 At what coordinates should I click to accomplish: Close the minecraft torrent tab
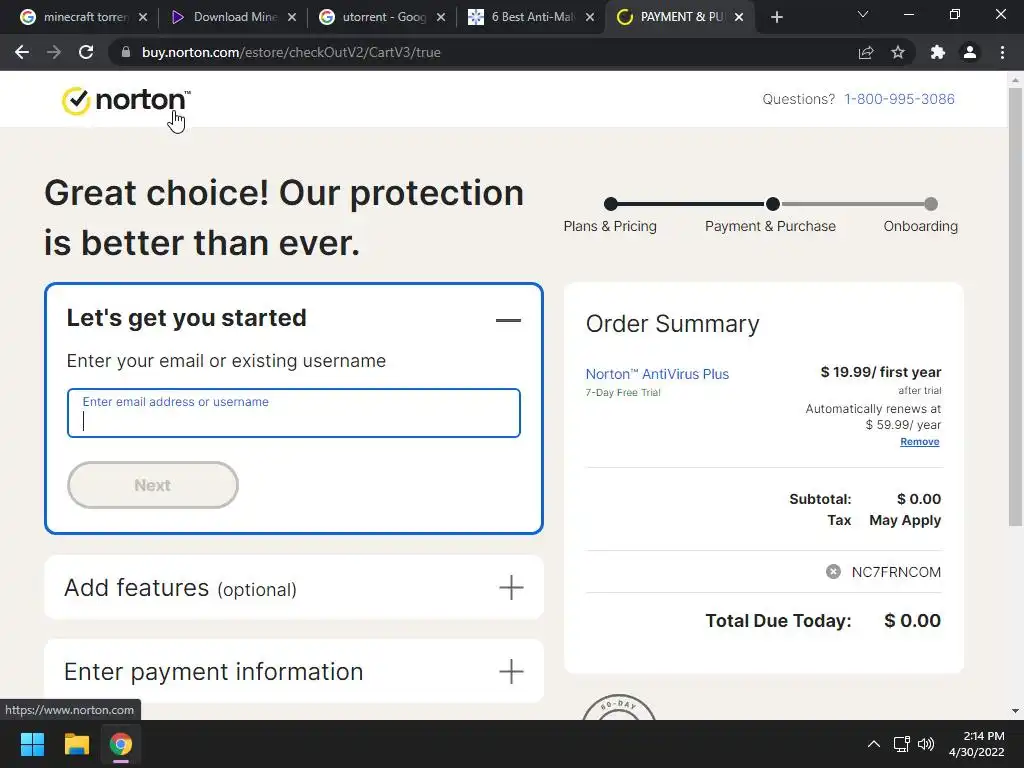pyautogui.click(x=143, y=17)
